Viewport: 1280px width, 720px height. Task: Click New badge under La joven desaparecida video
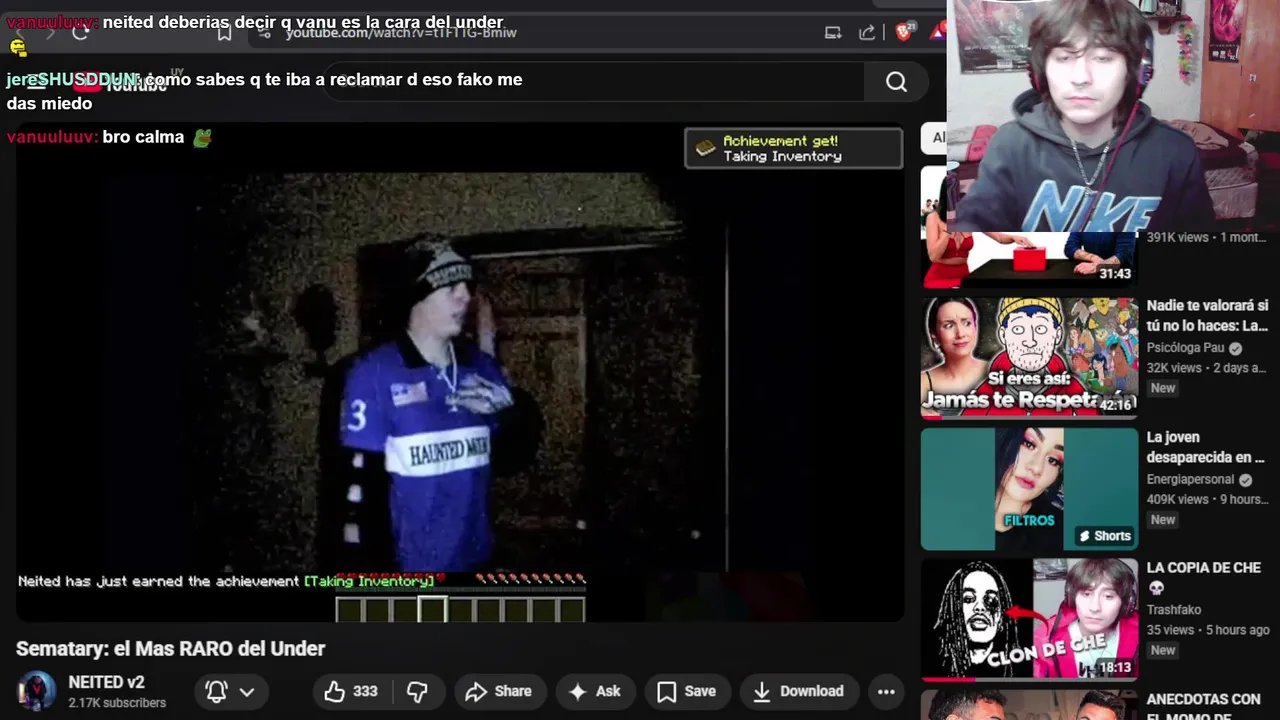tap(1163, 519)
